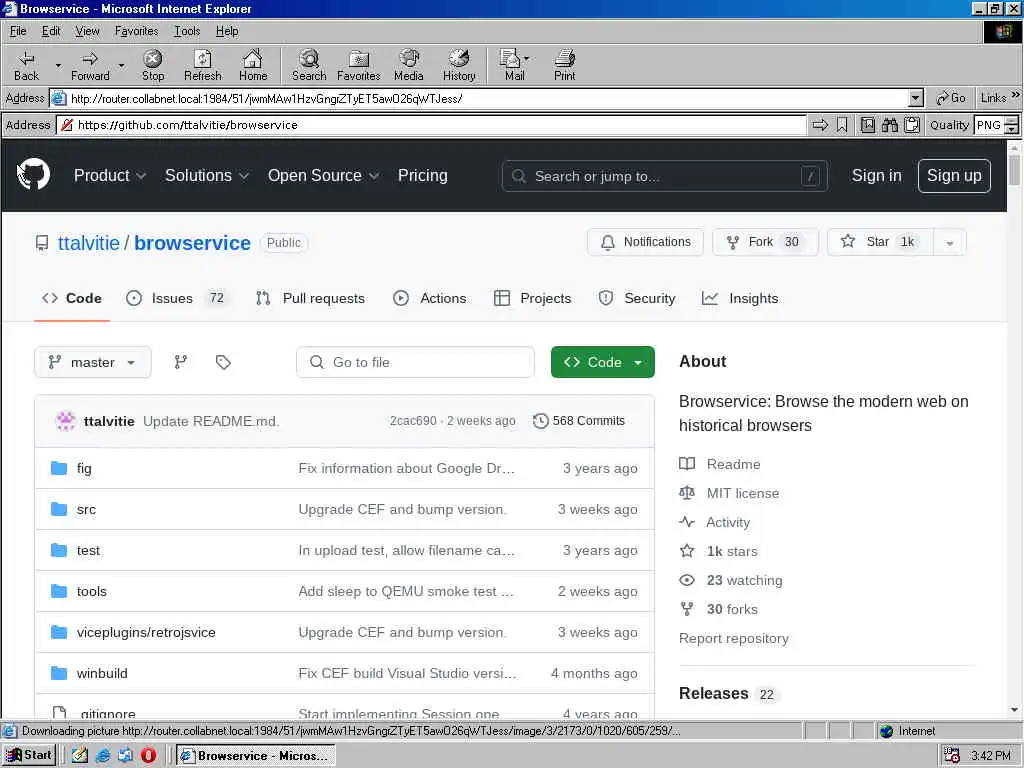
Task: Star the browservice repository
Action: tap(881, 242)
